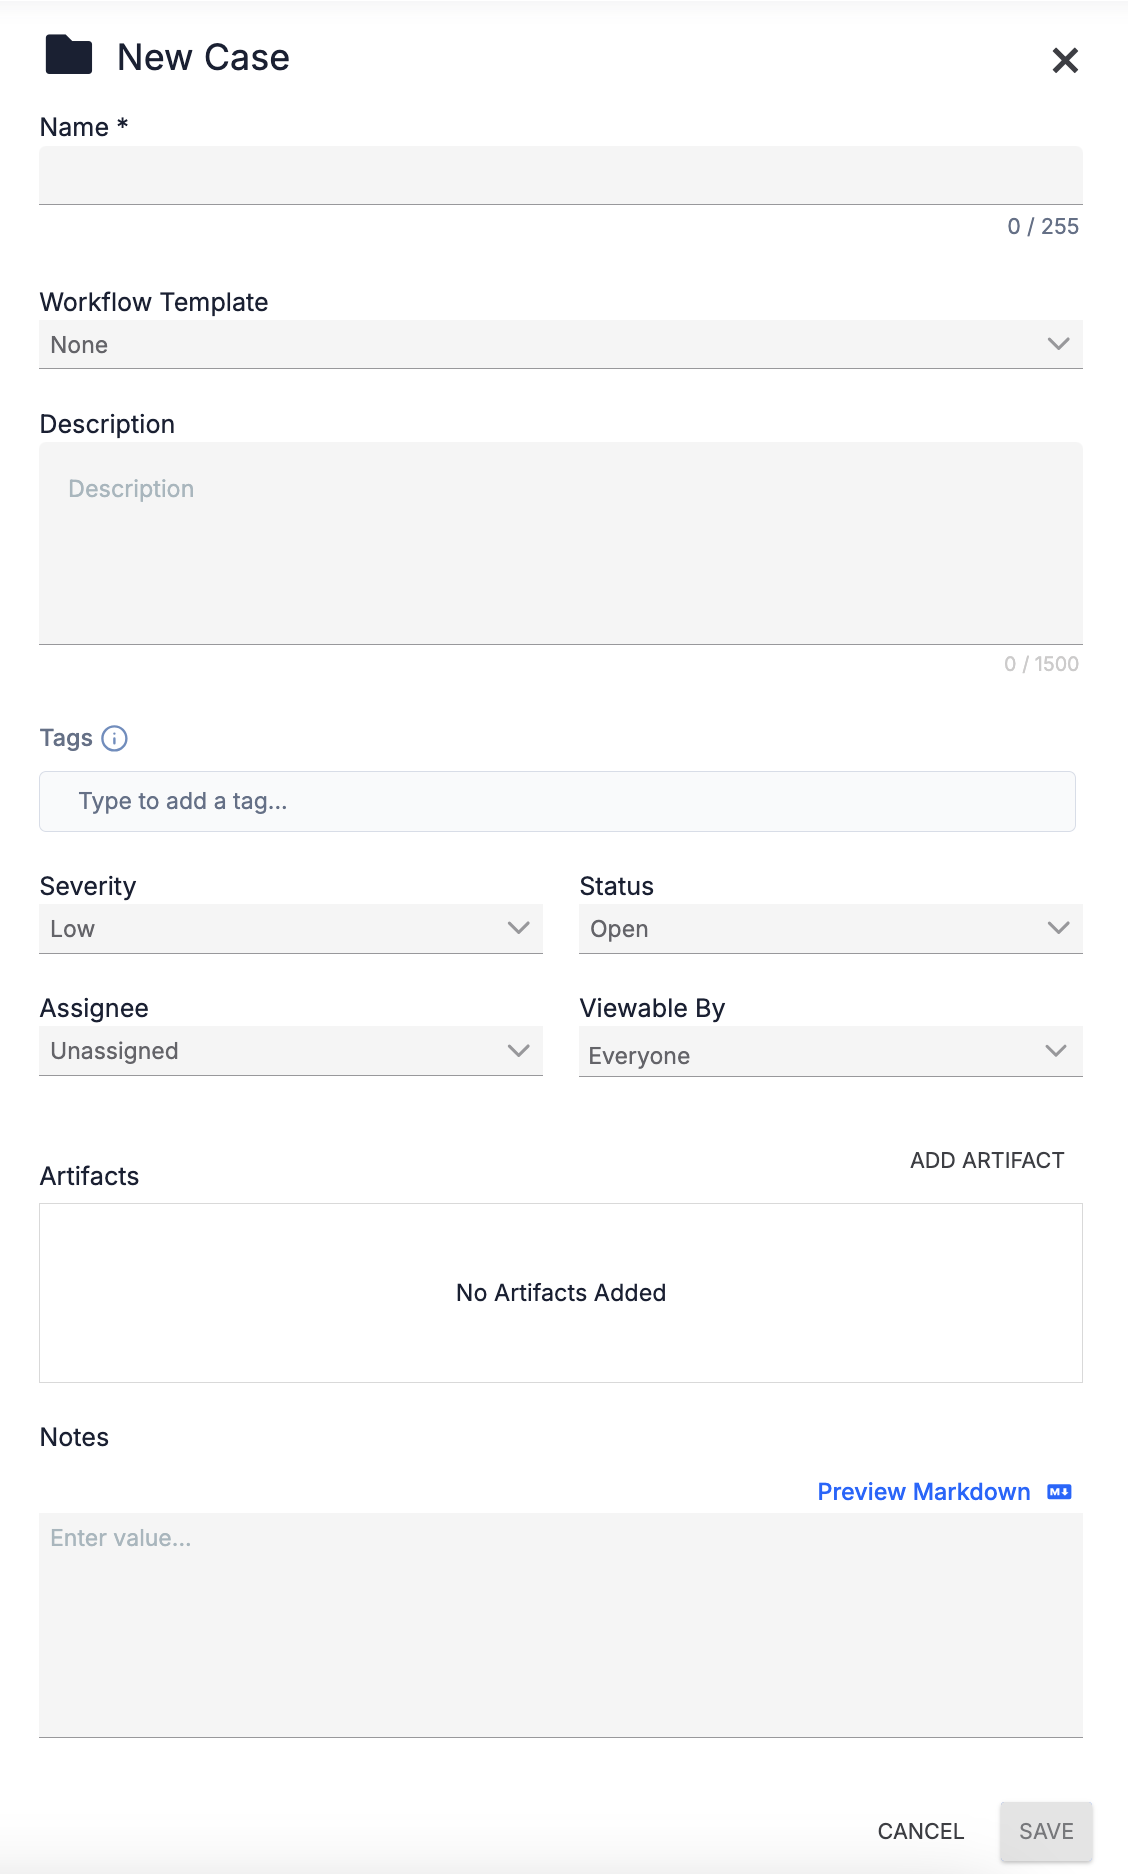
Task: Open Preview Markdown for Notes
Action: pos(921,1491)
